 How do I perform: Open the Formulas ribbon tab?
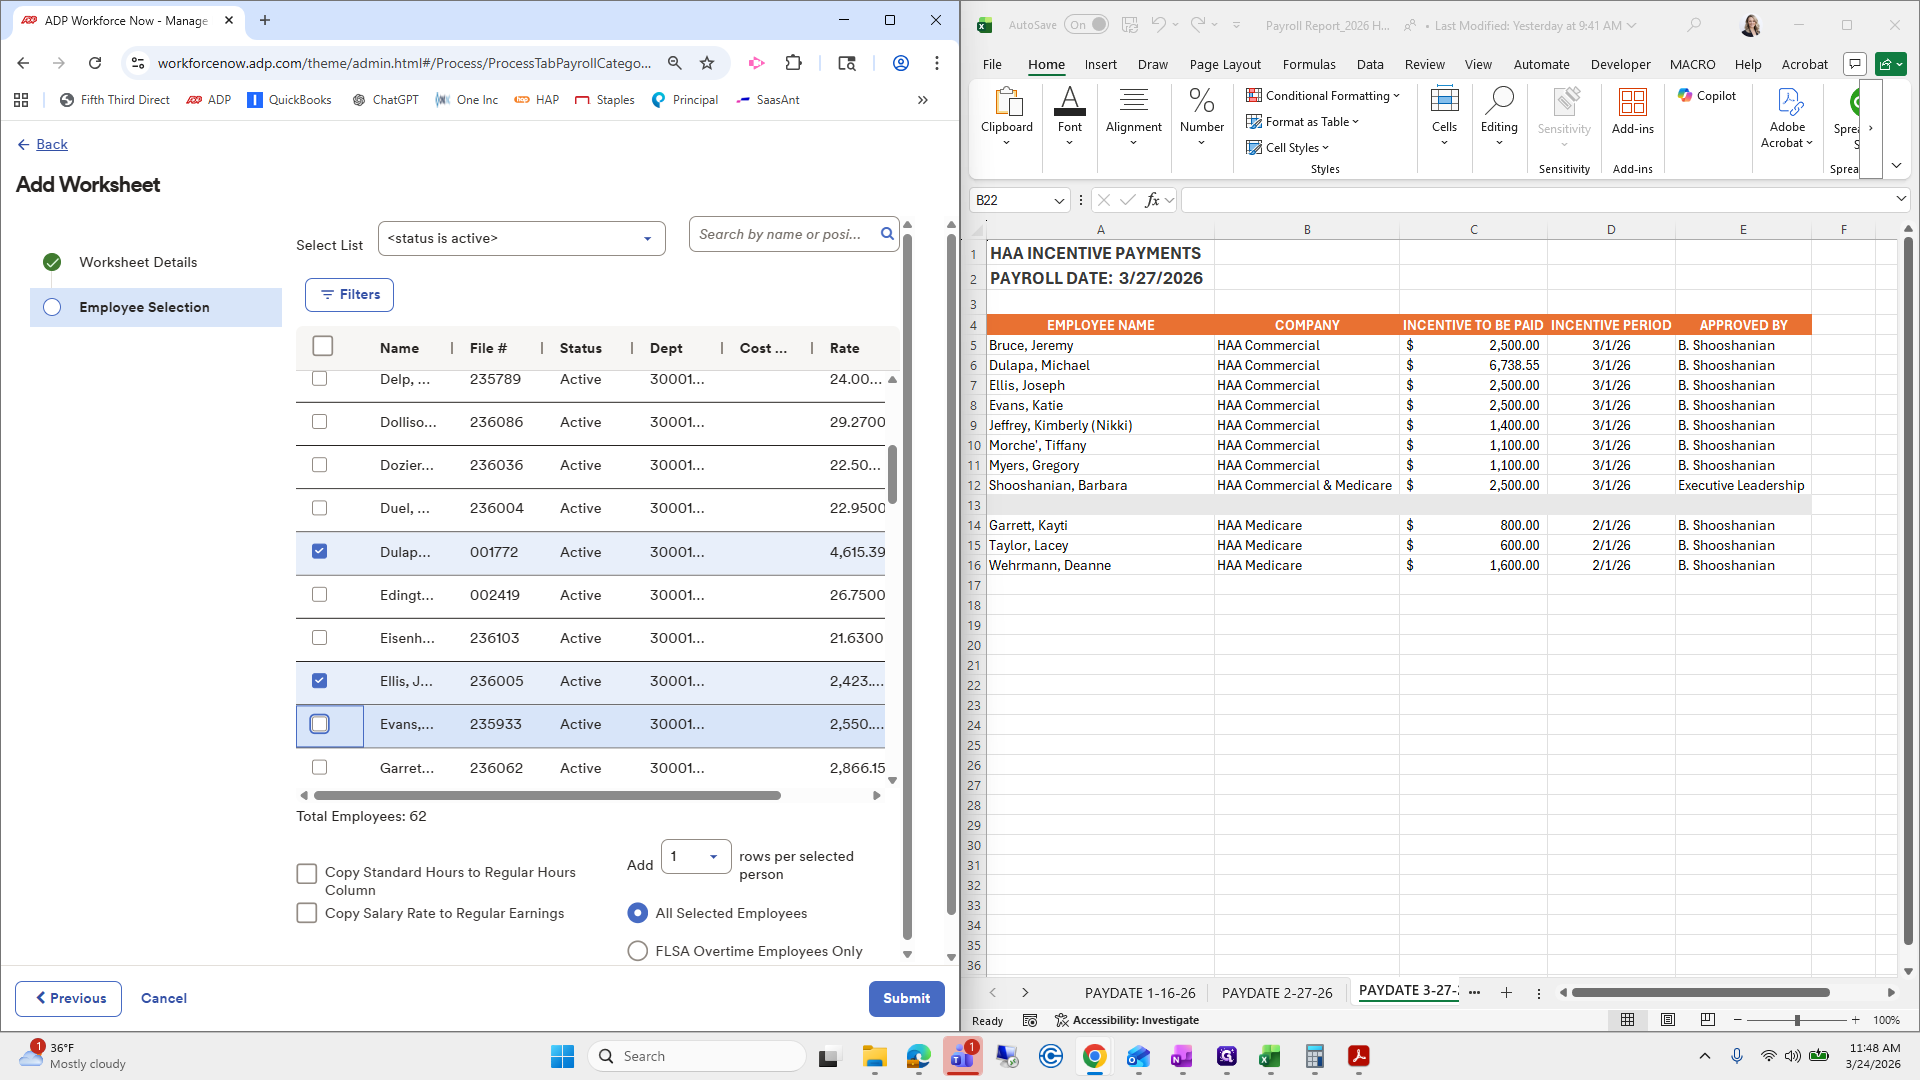[1308, 64]
